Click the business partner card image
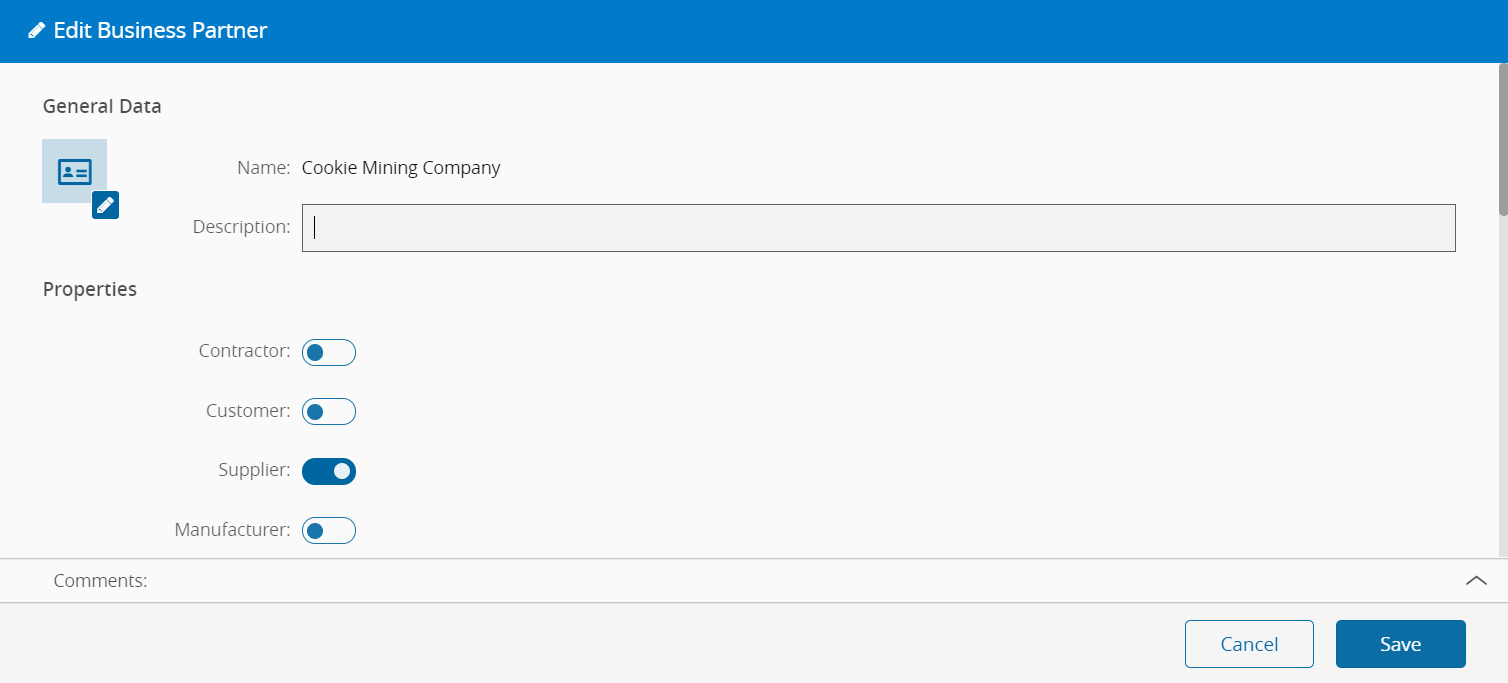This screenshot has height=683, width=1508. pyautogui.click(x=74, y=171)
